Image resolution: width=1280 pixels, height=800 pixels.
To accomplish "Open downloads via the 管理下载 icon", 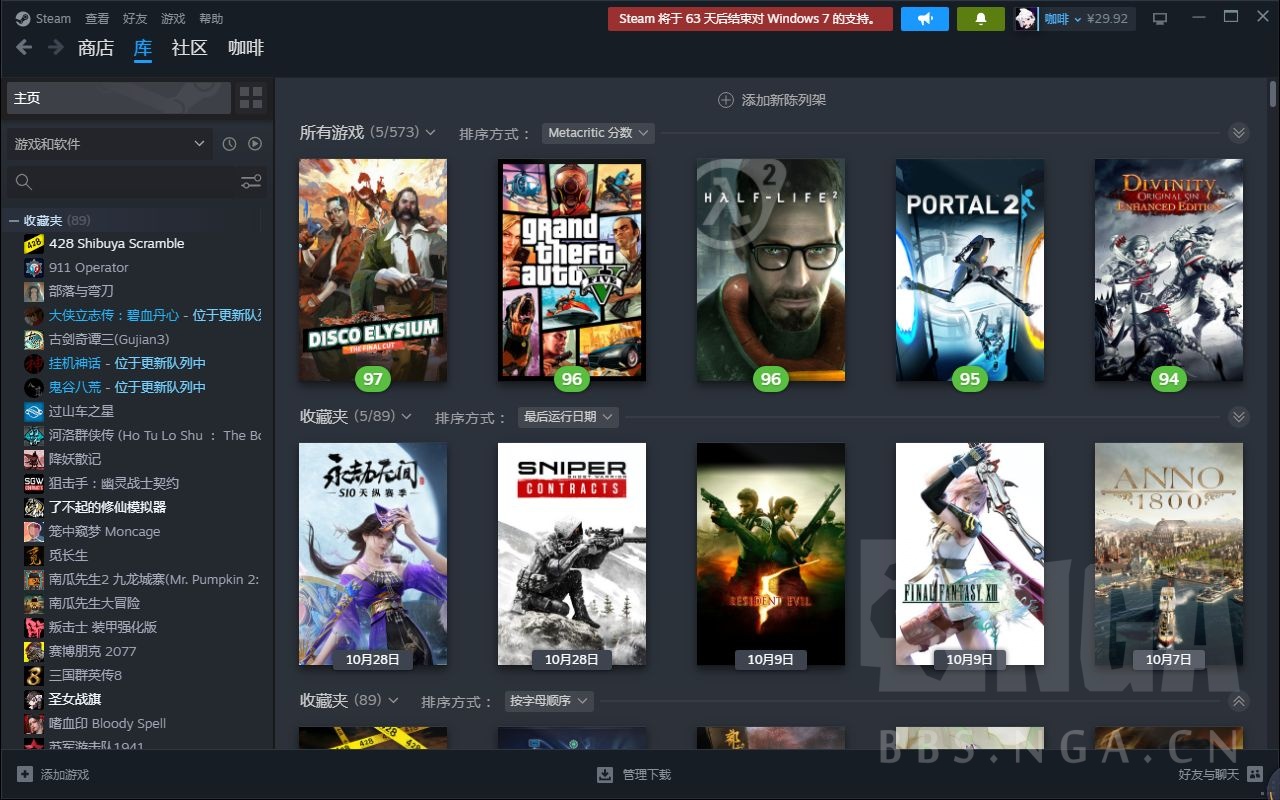I will pyautogui.click(x=604, y=774).
